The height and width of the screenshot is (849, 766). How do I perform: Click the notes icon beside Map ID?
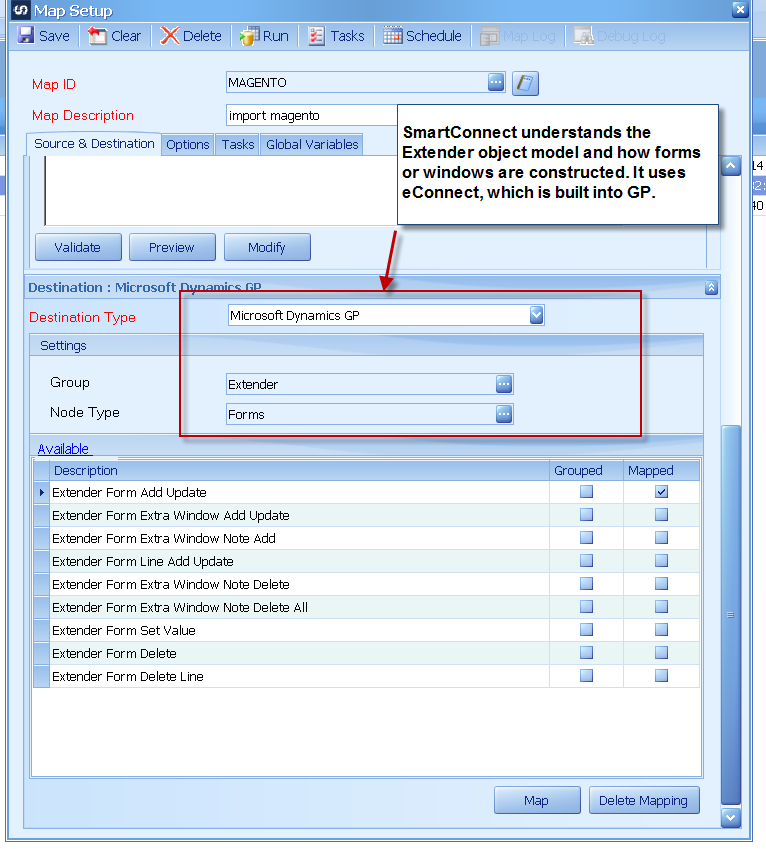coord(525,83)
